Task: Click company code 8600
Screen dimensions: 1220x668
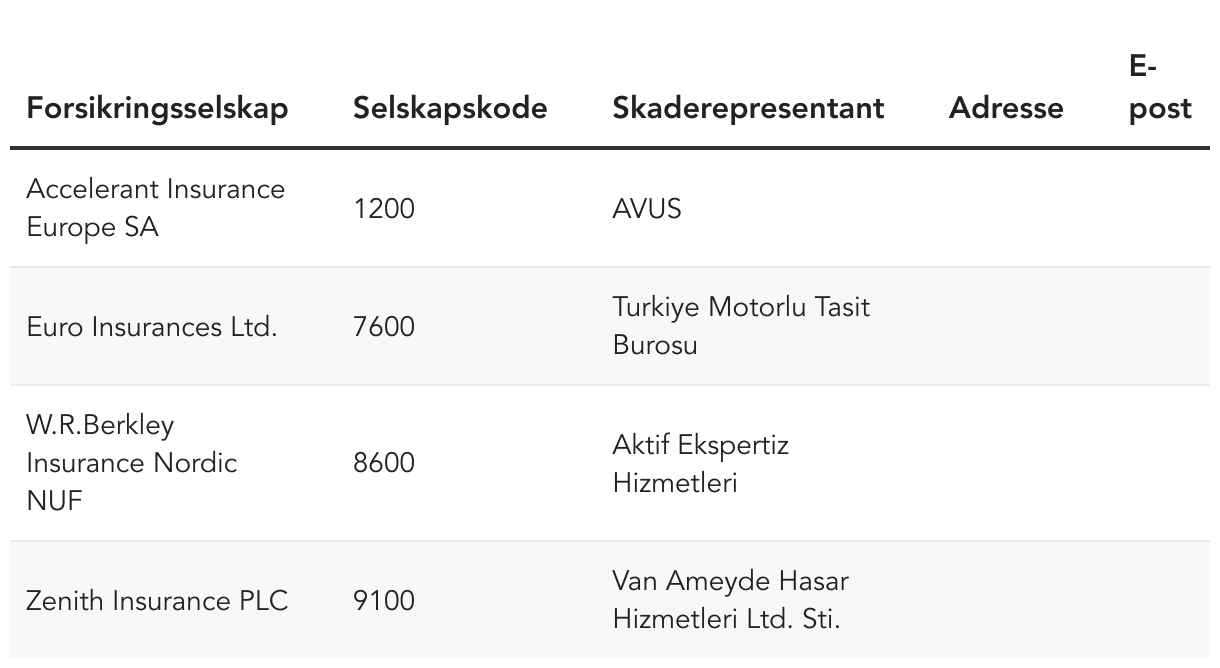Action: pos(384,463)
